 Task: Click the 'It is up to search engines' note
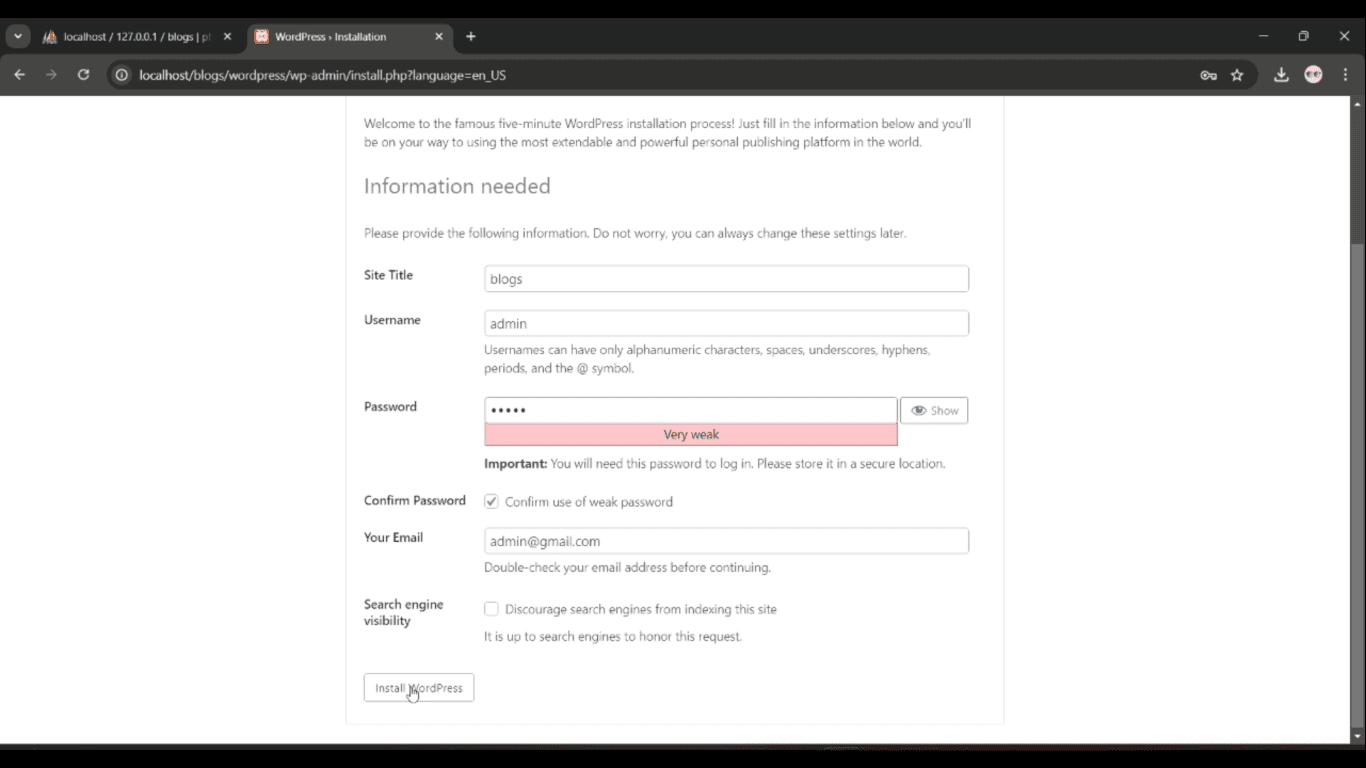pos(613,637)
